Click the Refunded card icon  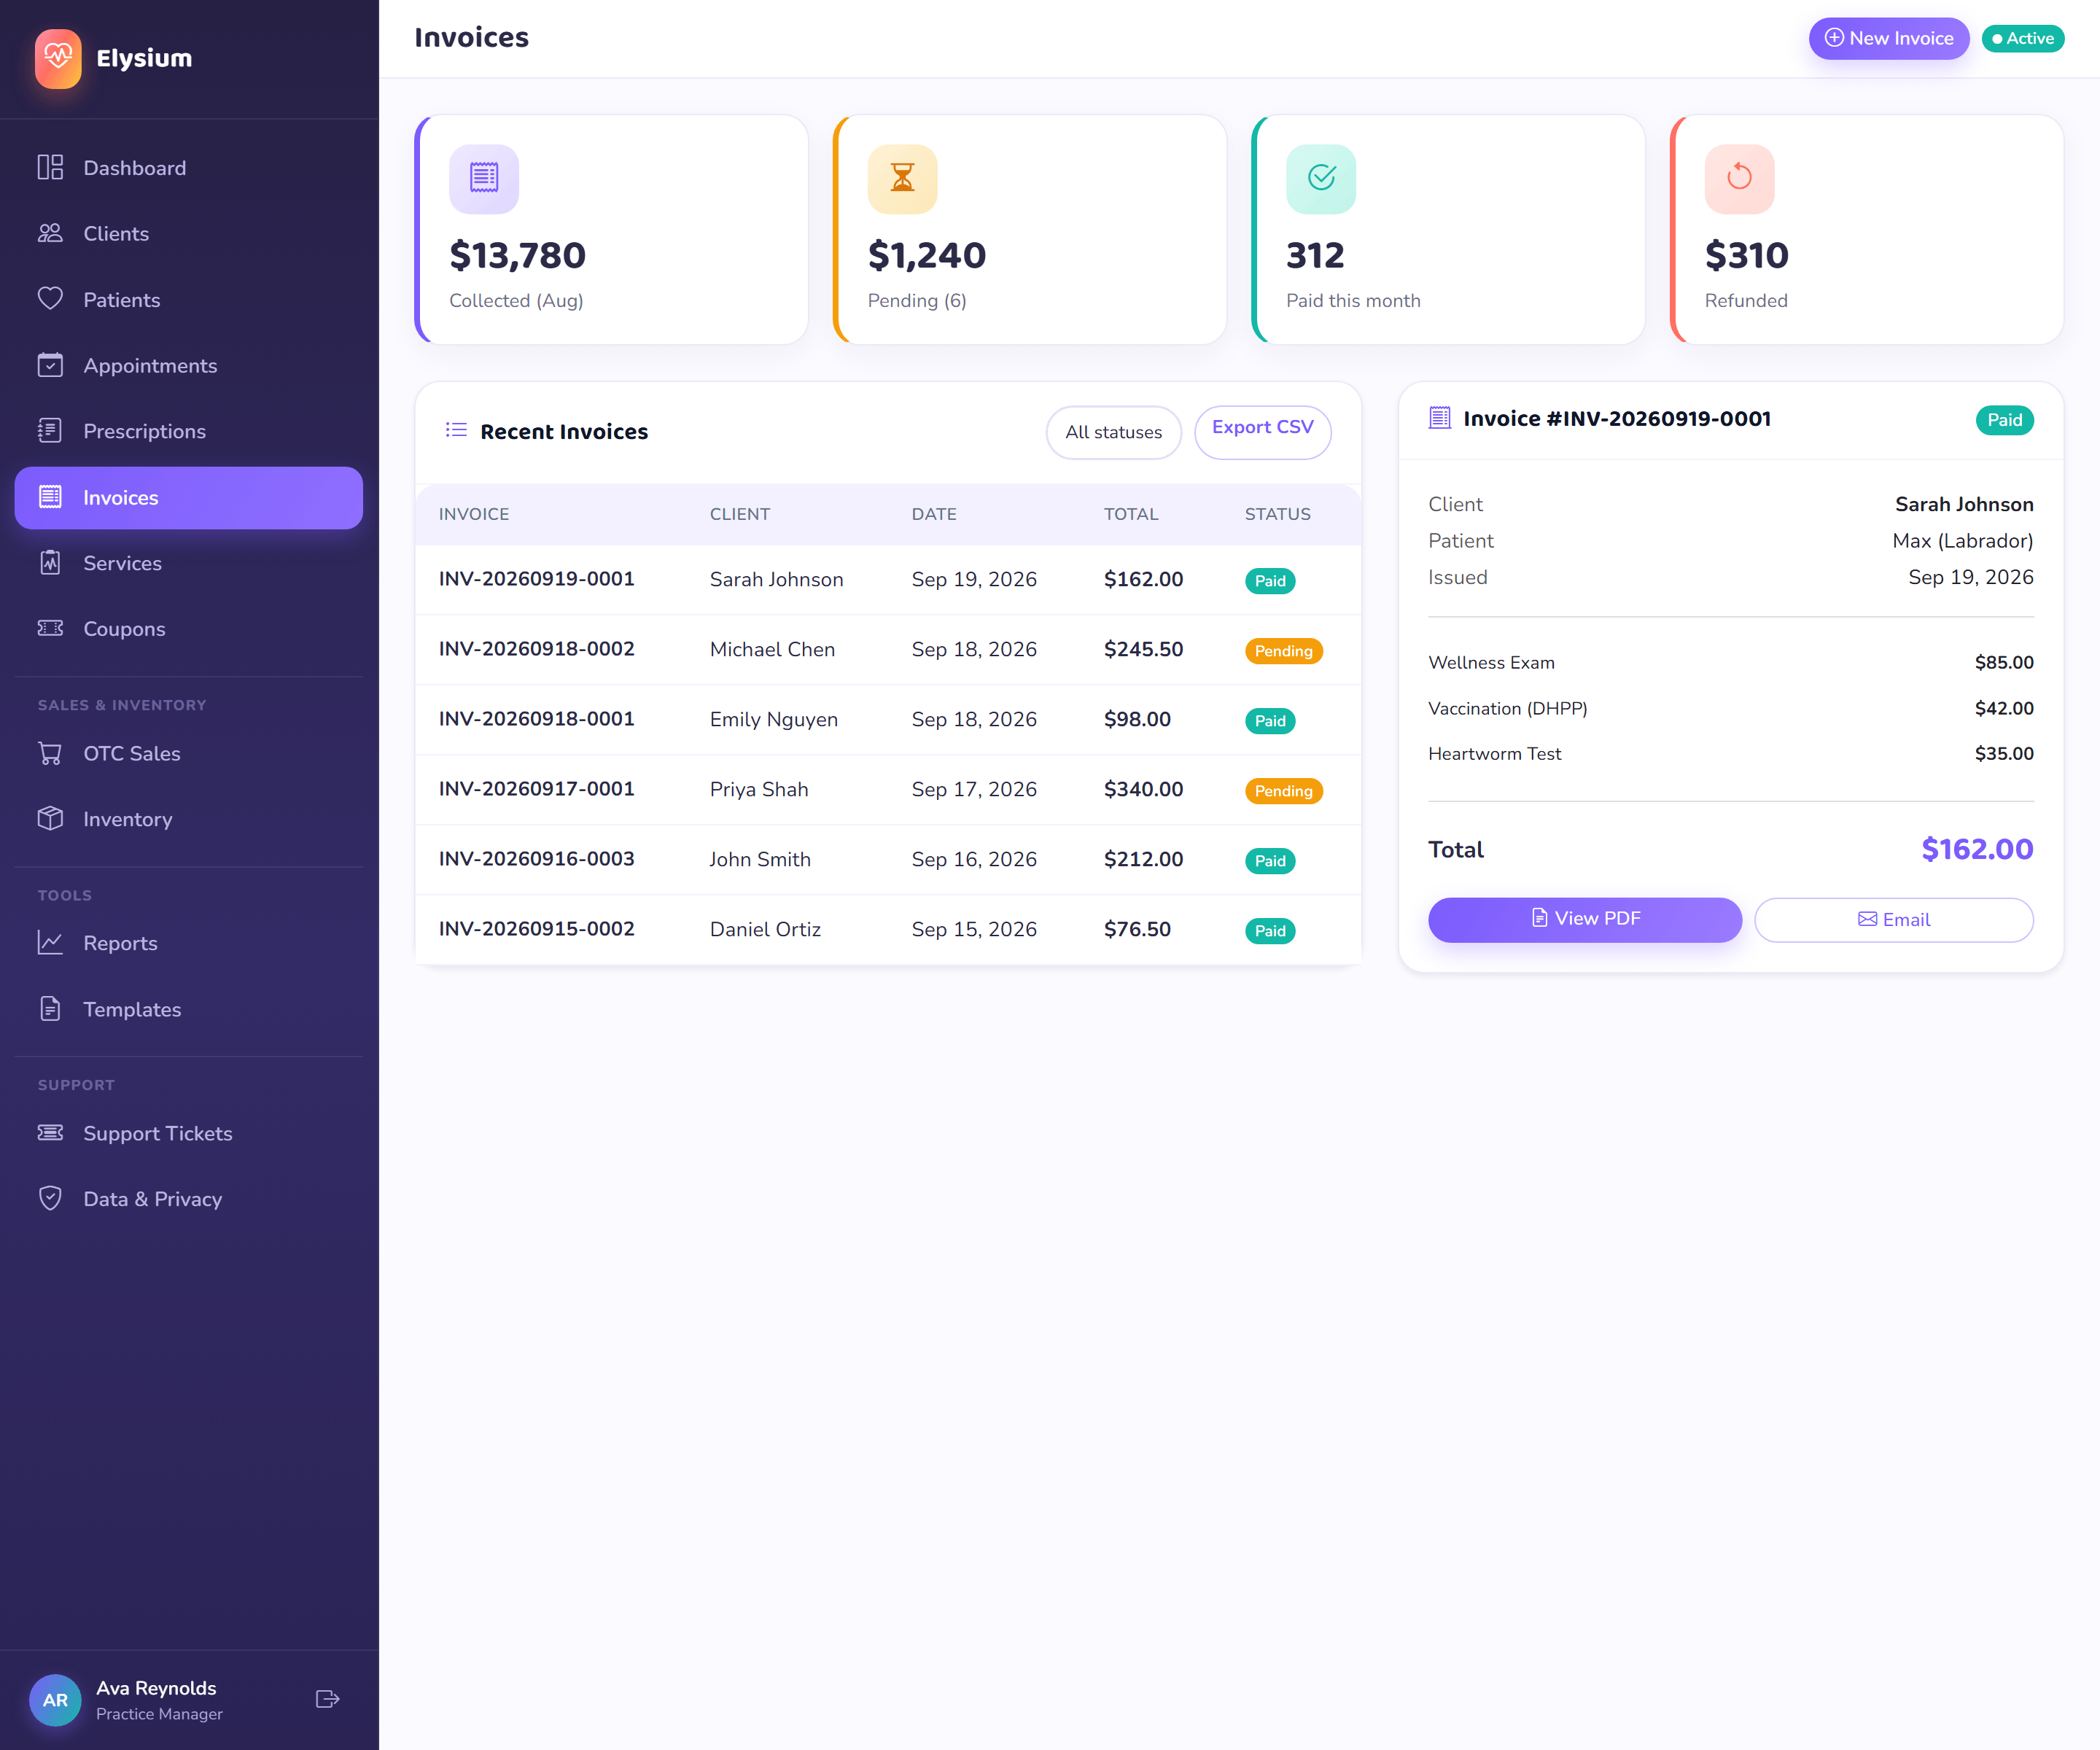click(x=1739, y=179)
